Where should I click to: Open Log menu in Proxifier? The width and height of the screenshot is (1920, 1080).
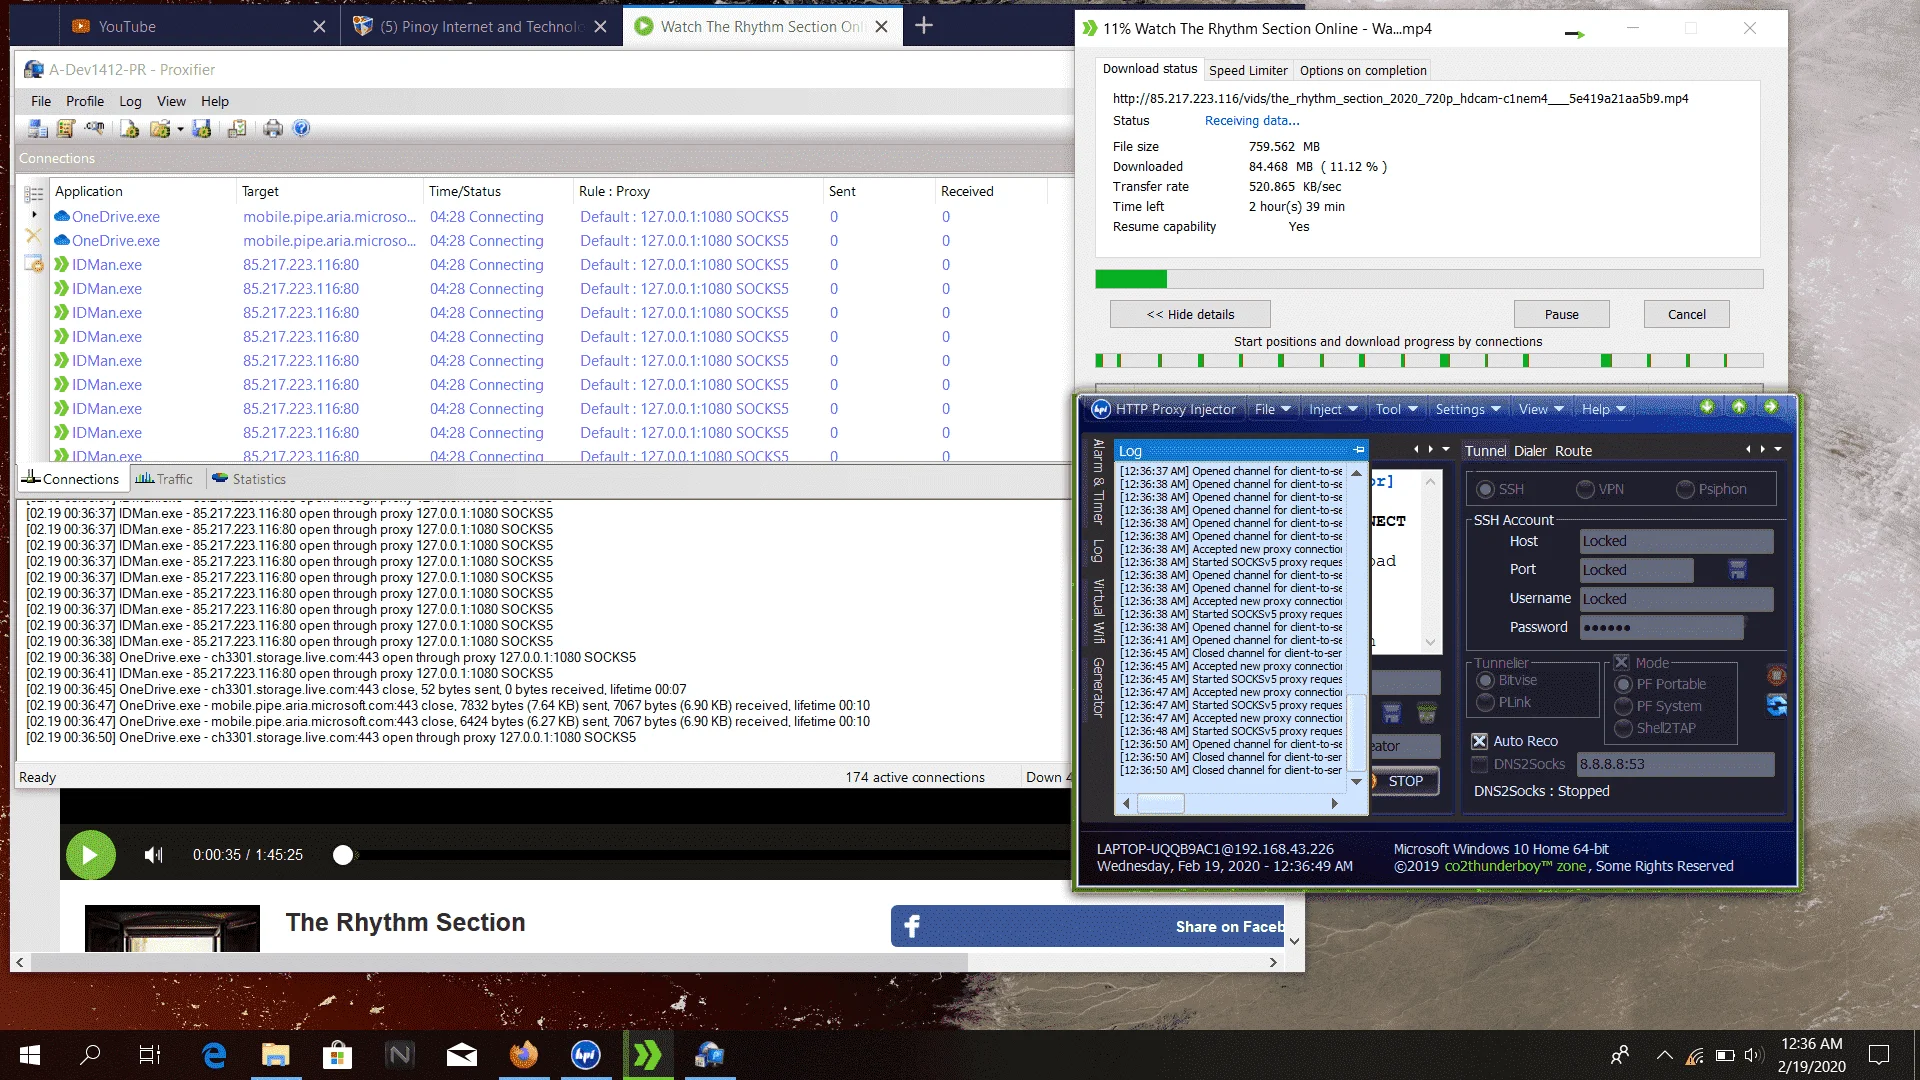click(x=130, y=101)
